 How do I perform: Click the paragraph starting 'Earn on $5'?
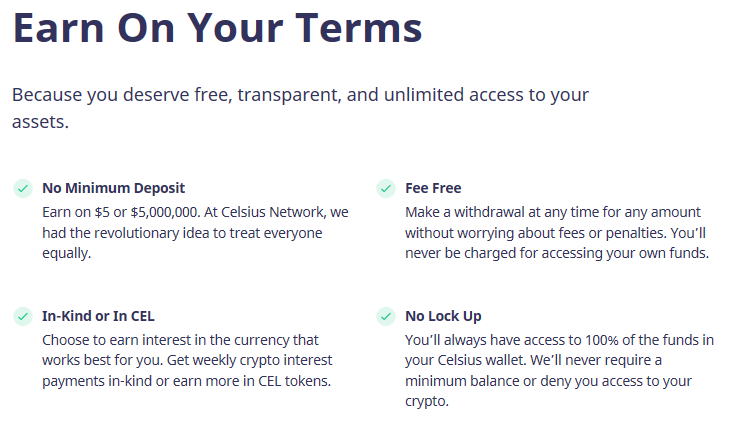195,233
